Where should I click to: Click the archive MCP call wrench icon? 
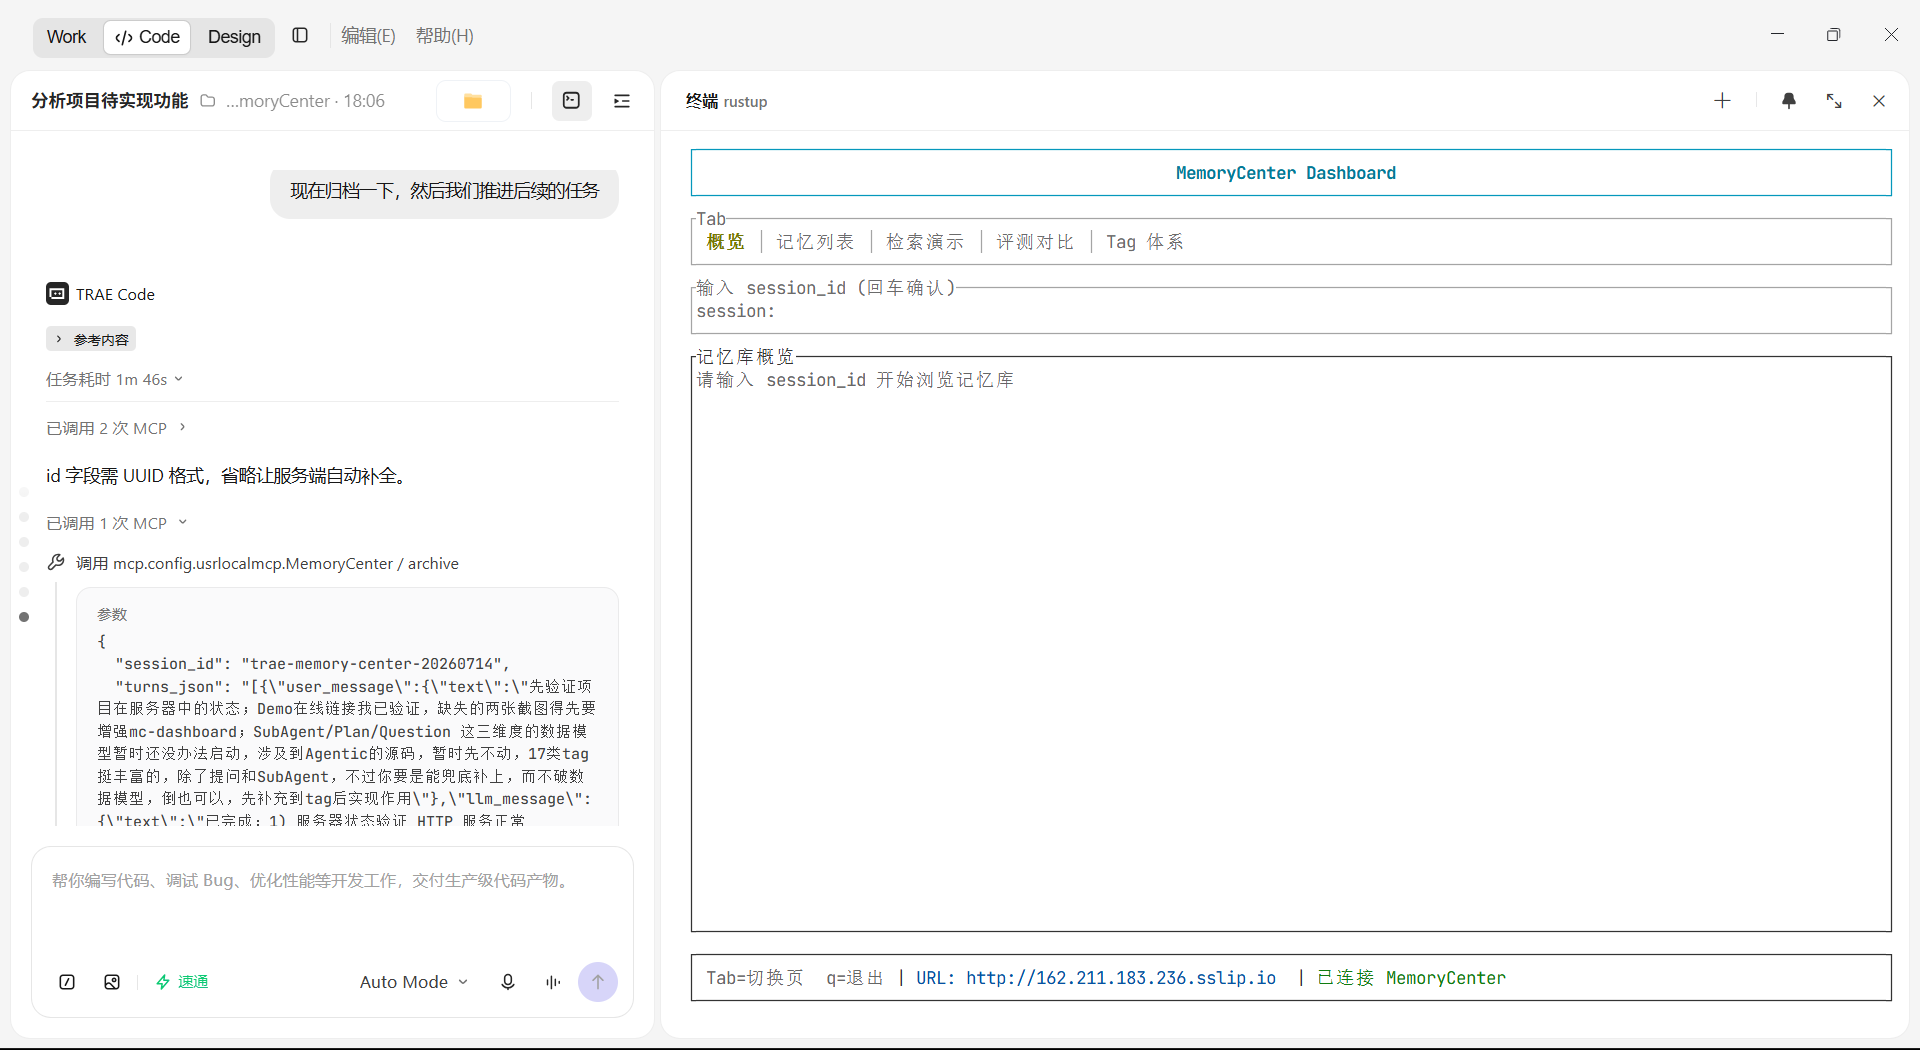click(x=57, y=563)
